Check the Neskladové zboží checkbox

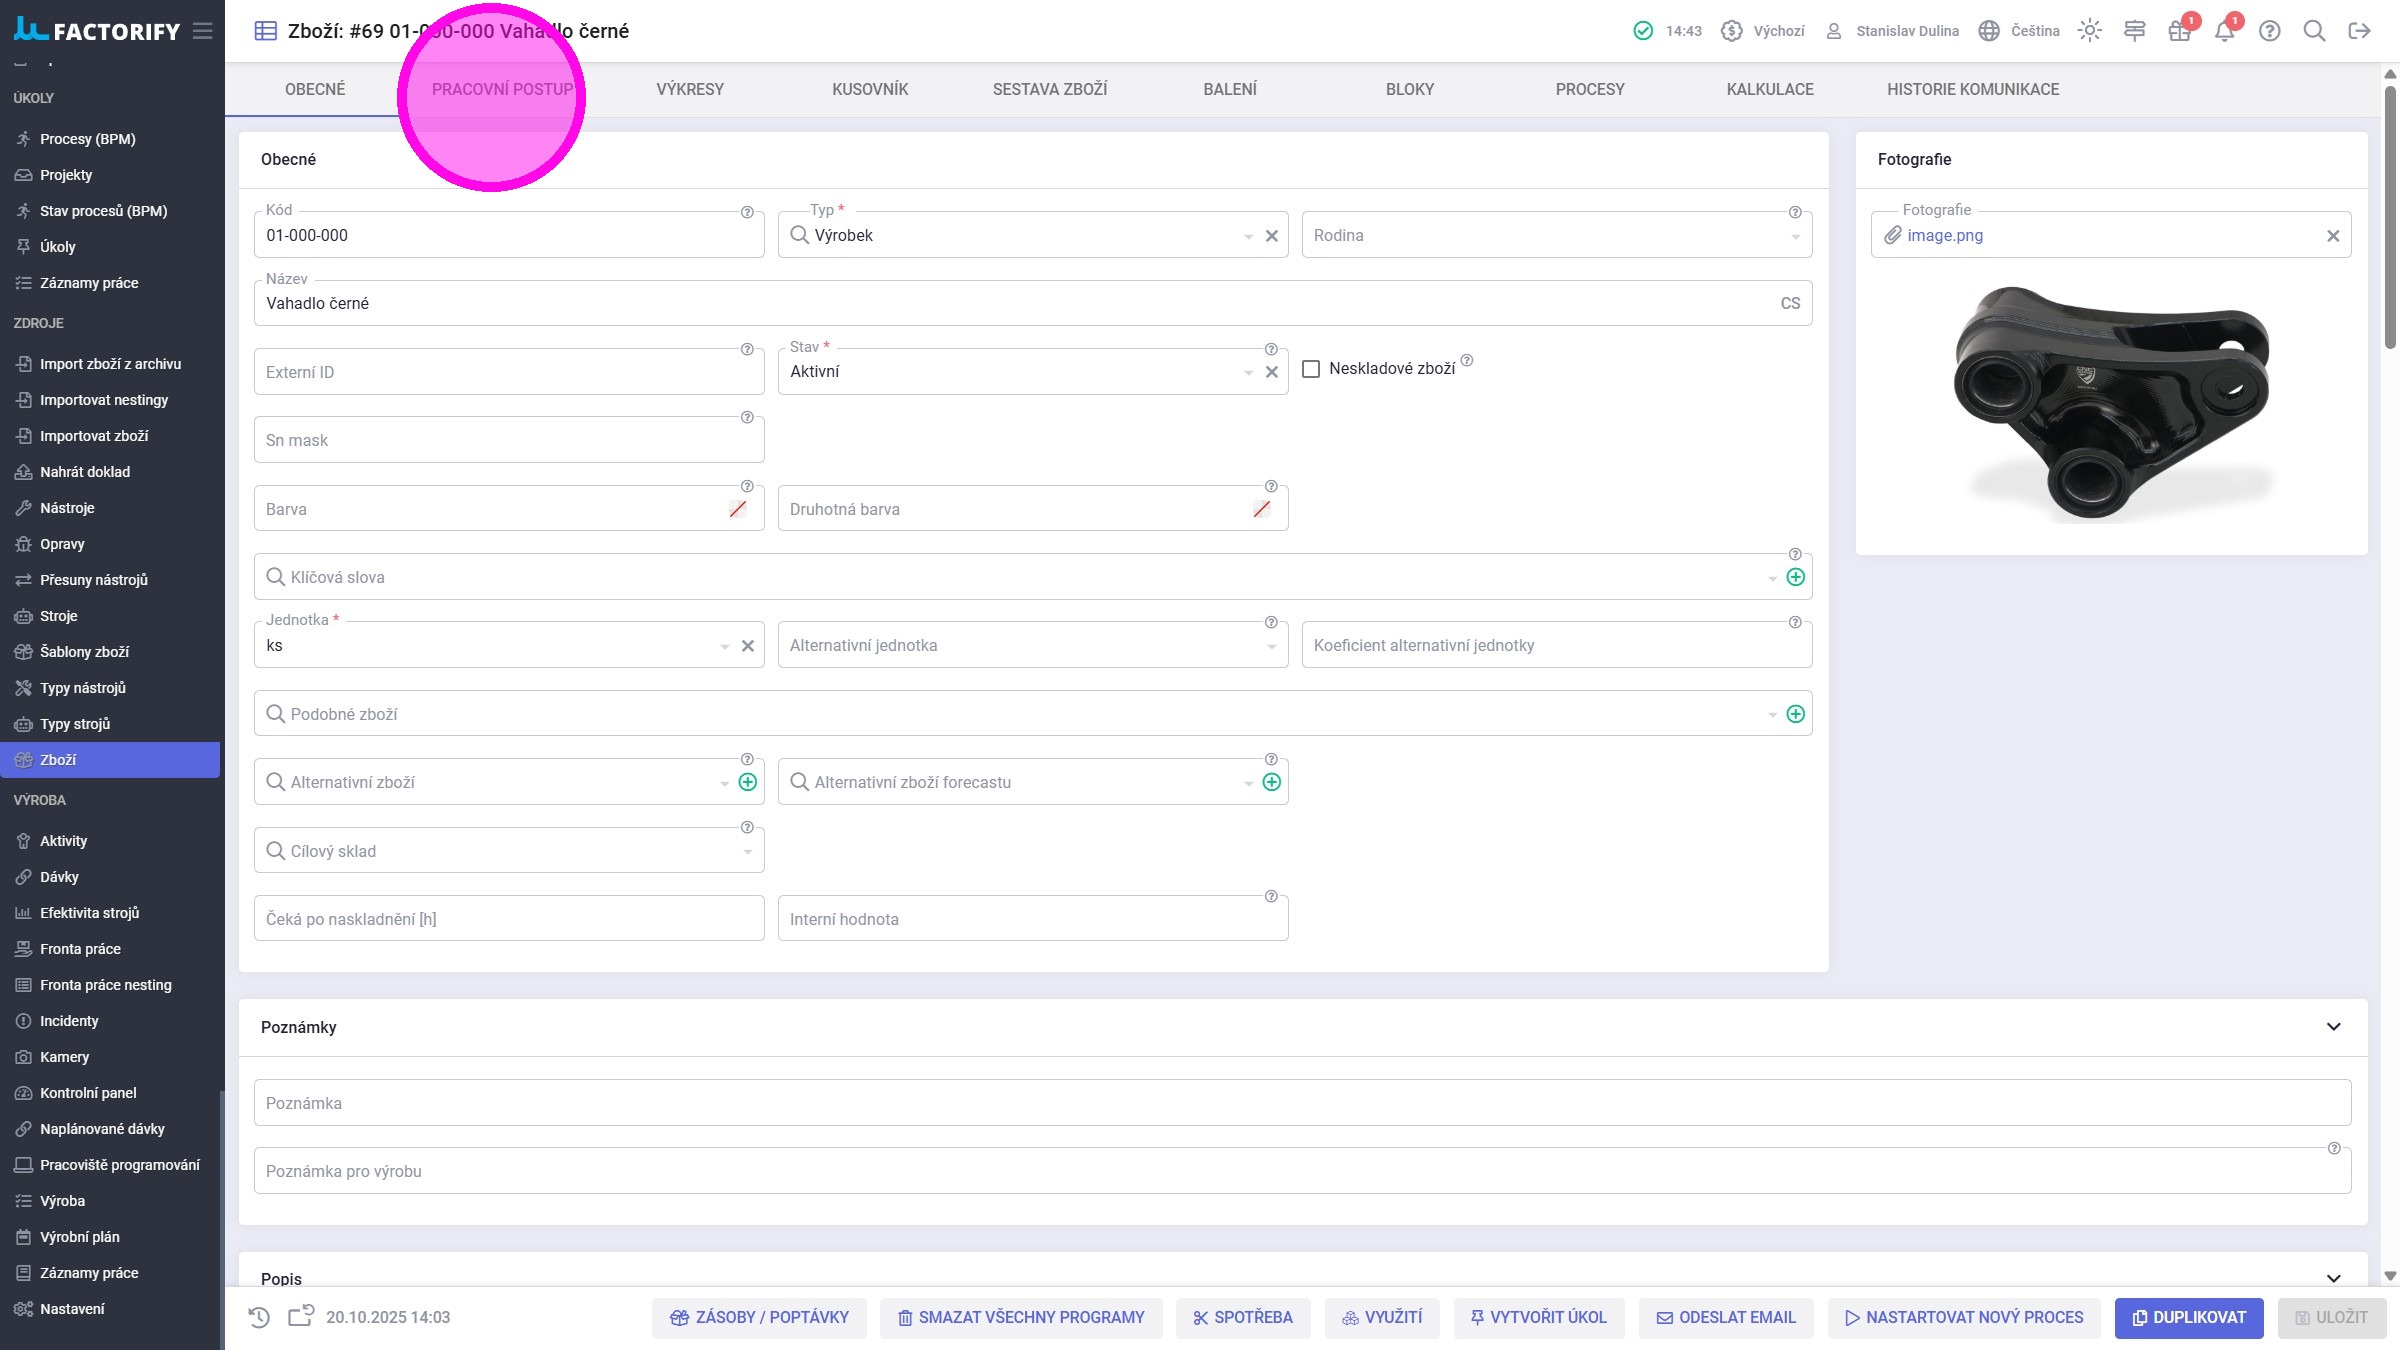pos(1311,369)
